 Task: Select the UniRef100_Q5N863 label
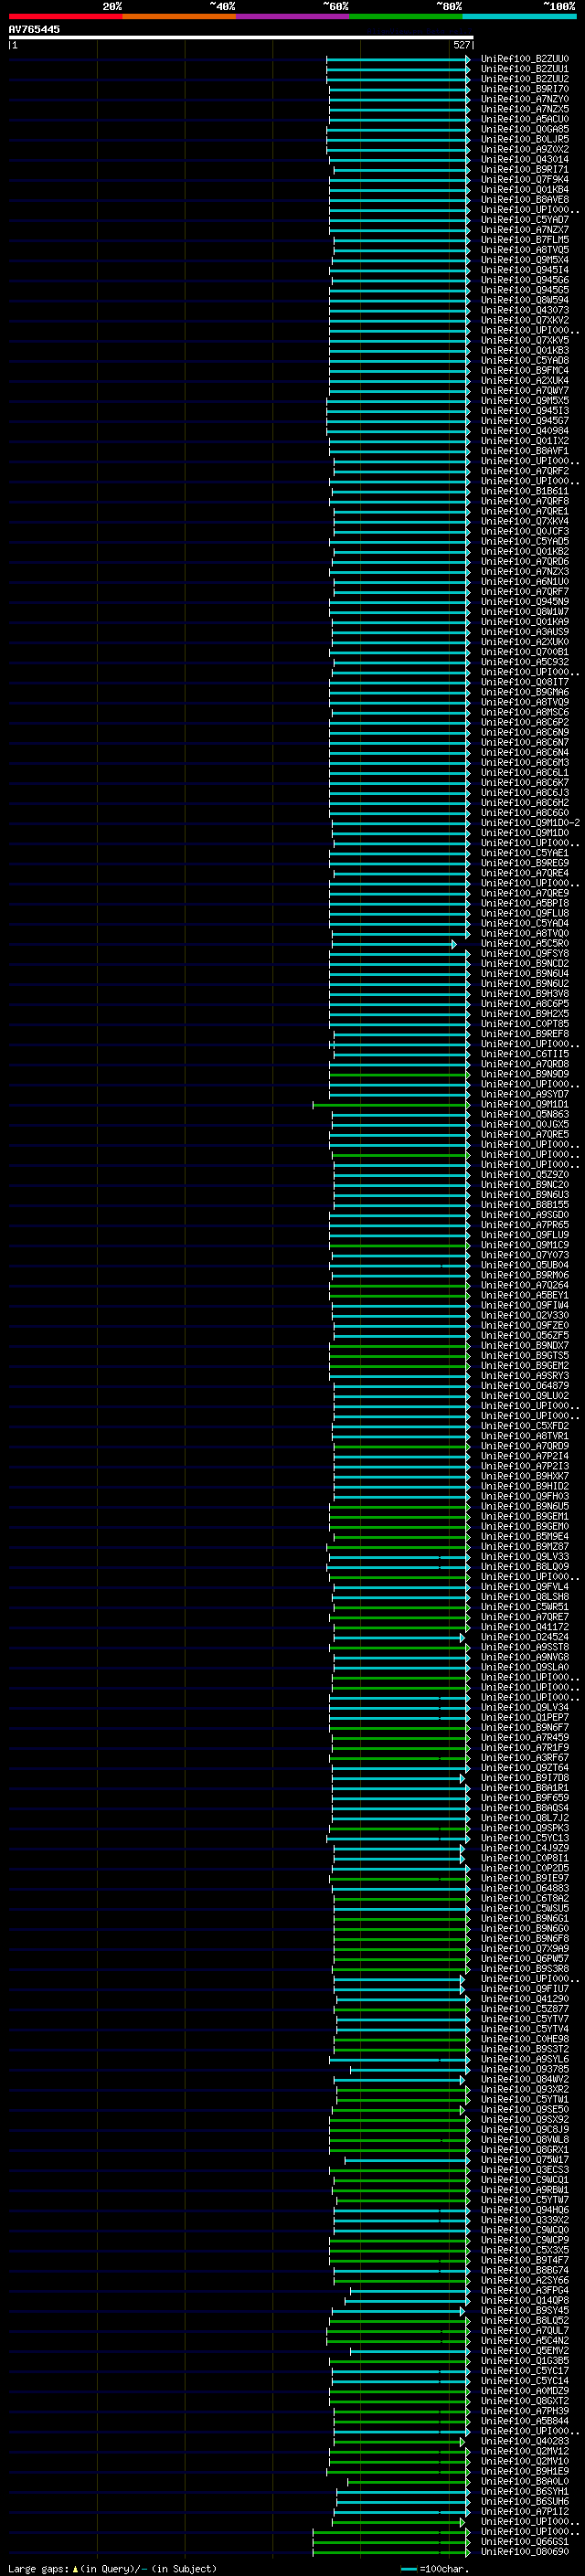point(524,1114)
